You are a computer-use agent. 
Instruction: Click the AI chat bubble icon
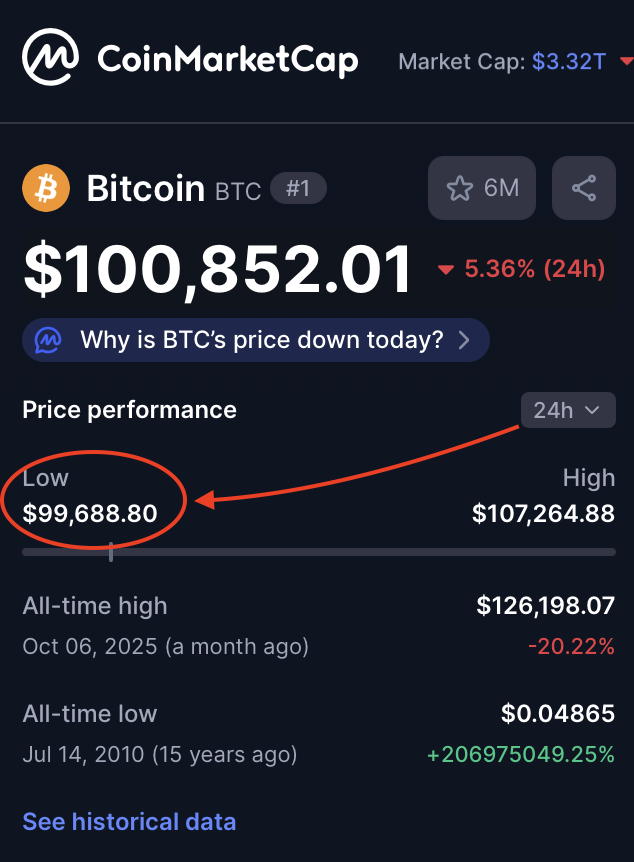tap(49, 340)
